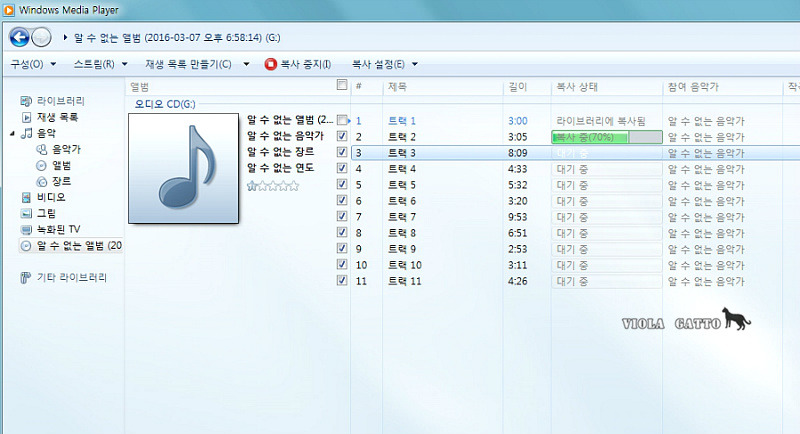The width and height of the screenshot is (800, 434).
Task: Click the 라이브러리에 복사됨 status text
Action: point(601,121)
